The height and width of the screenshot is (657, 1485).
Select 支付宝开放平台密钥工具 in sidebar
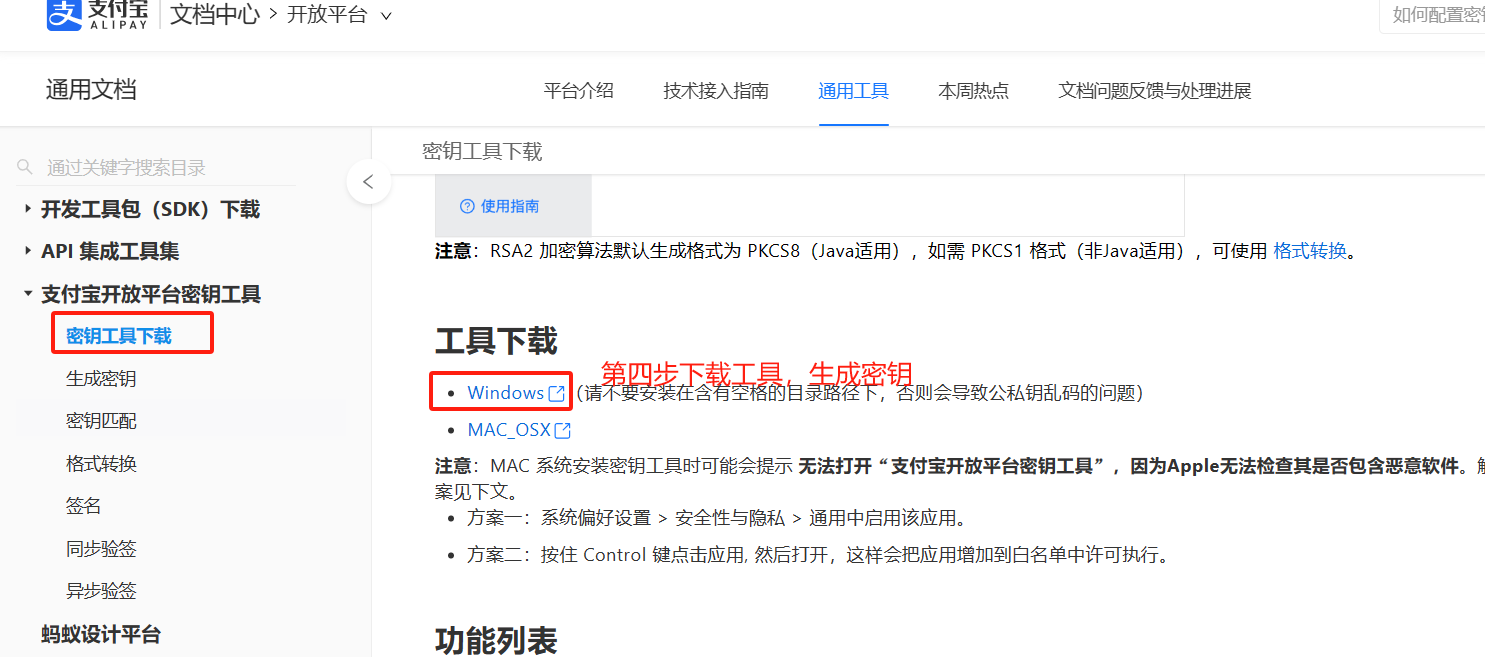point(151,294)
